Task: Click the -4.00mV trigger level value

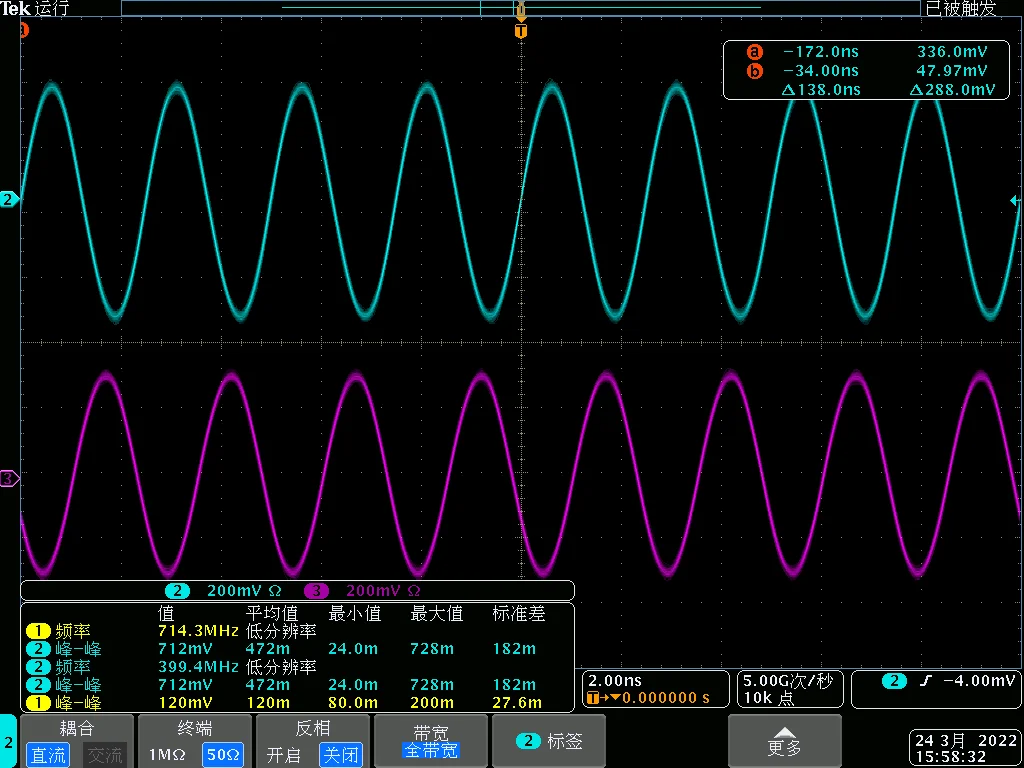Action: (979, 681)
